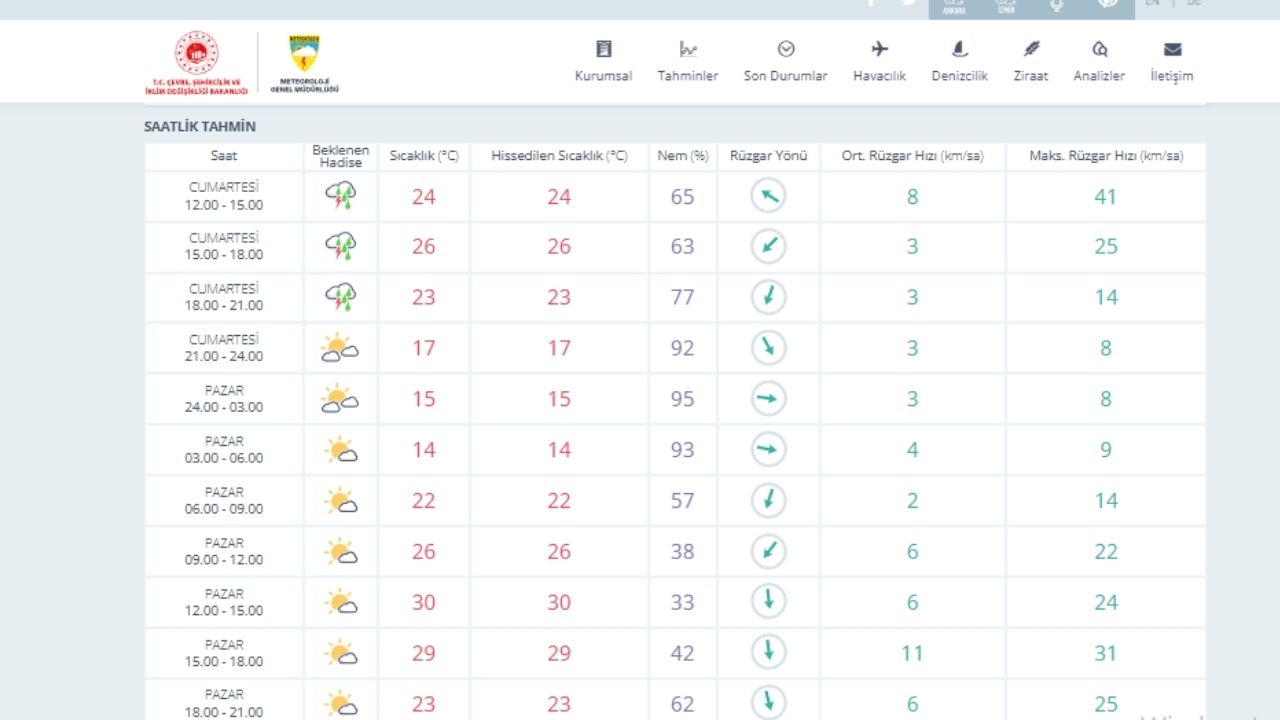Click the Rüzgar Yönü column header
Image resolution: width=1280 pixels, height=720 pixels.
769,156
